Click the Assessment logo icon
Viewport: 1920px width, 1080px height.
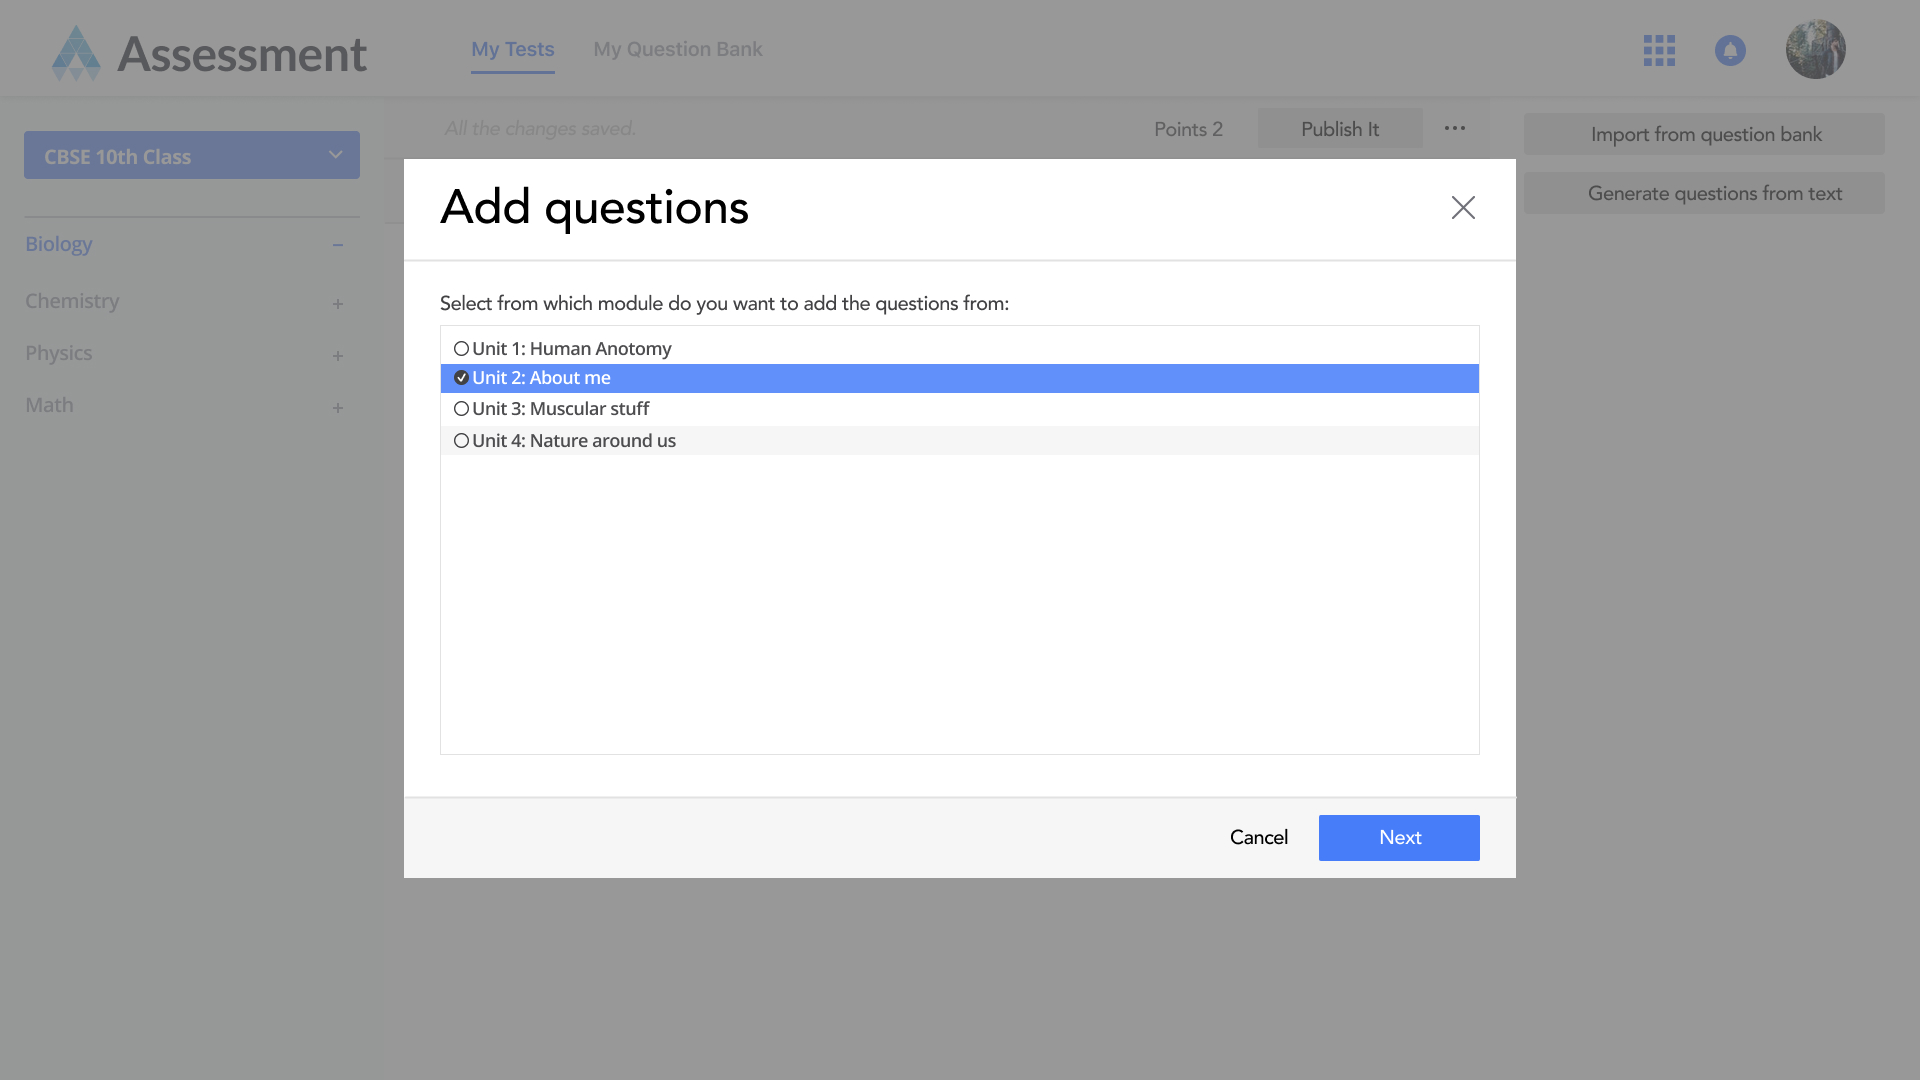tap(76, 53)
